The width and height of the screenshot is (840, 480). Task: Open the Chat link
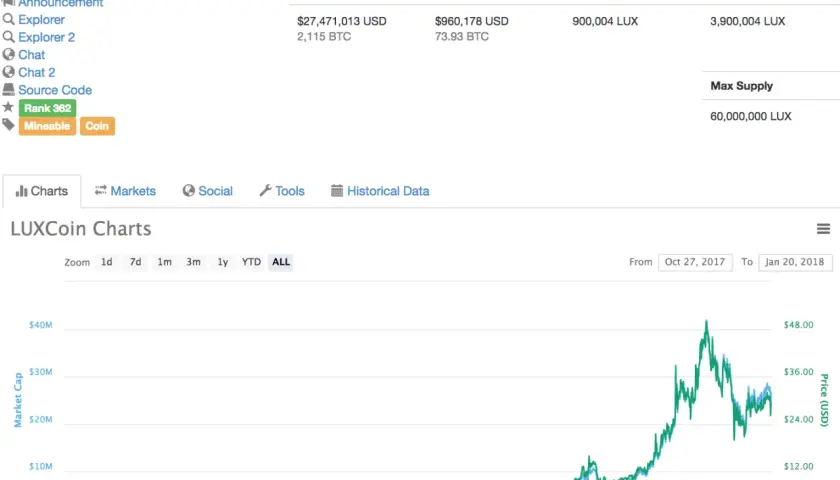(x=32, y=55)
